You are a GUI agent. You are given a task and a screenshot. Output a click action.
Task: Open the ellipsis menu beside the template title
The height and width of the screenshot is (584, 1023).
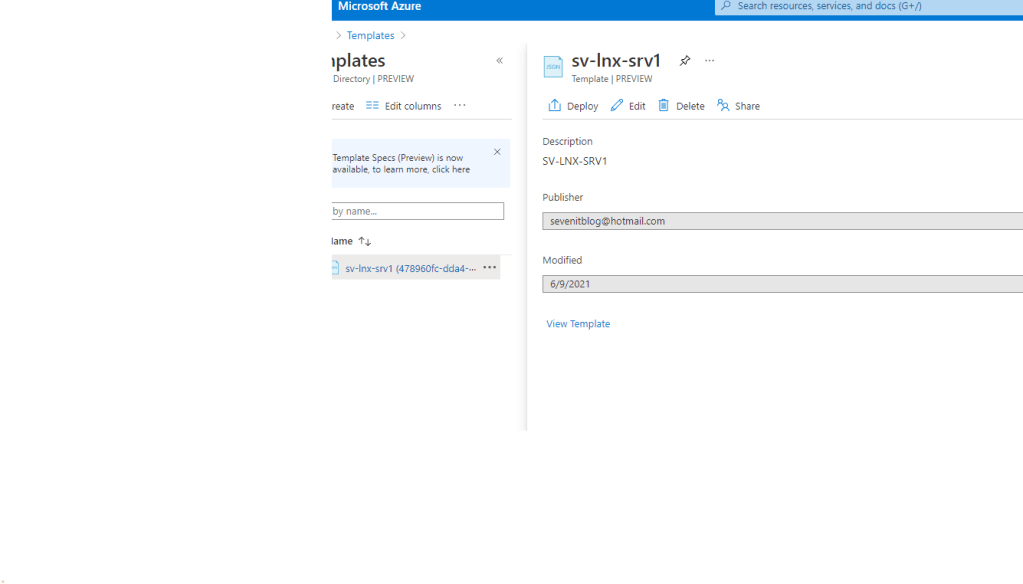pos(710,61)
